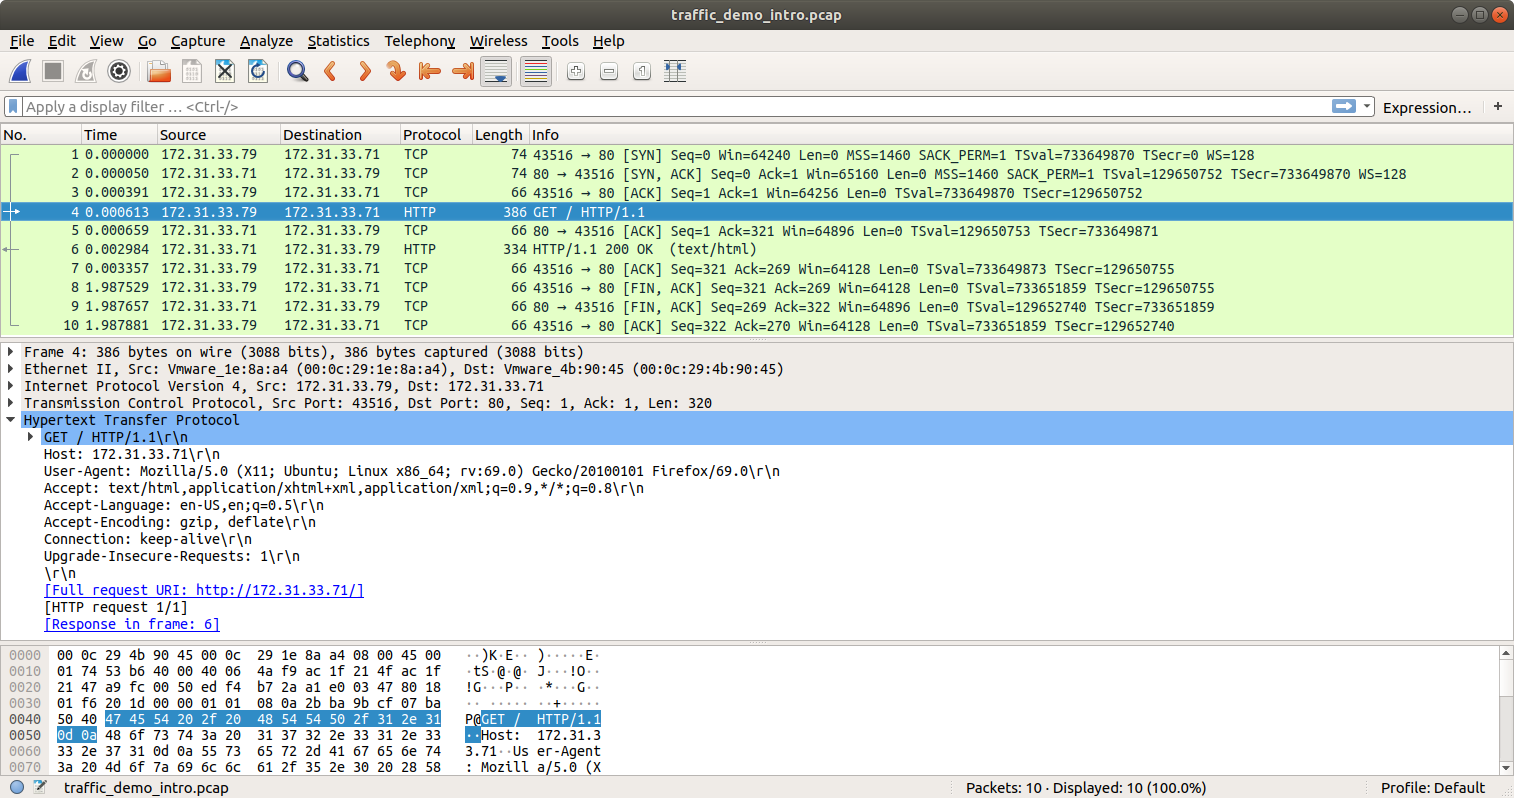Focus the display filter input field
This screenshot has width=1514, height=798.
pos(676,106)
